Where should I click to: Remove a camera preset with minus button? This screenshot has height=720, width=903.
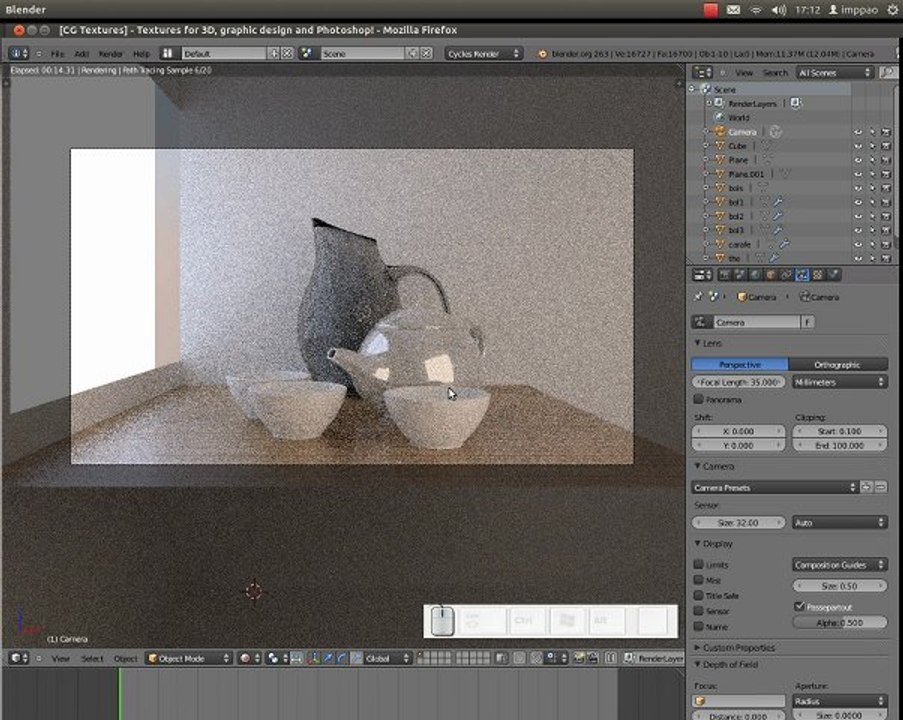coord(880,487)
